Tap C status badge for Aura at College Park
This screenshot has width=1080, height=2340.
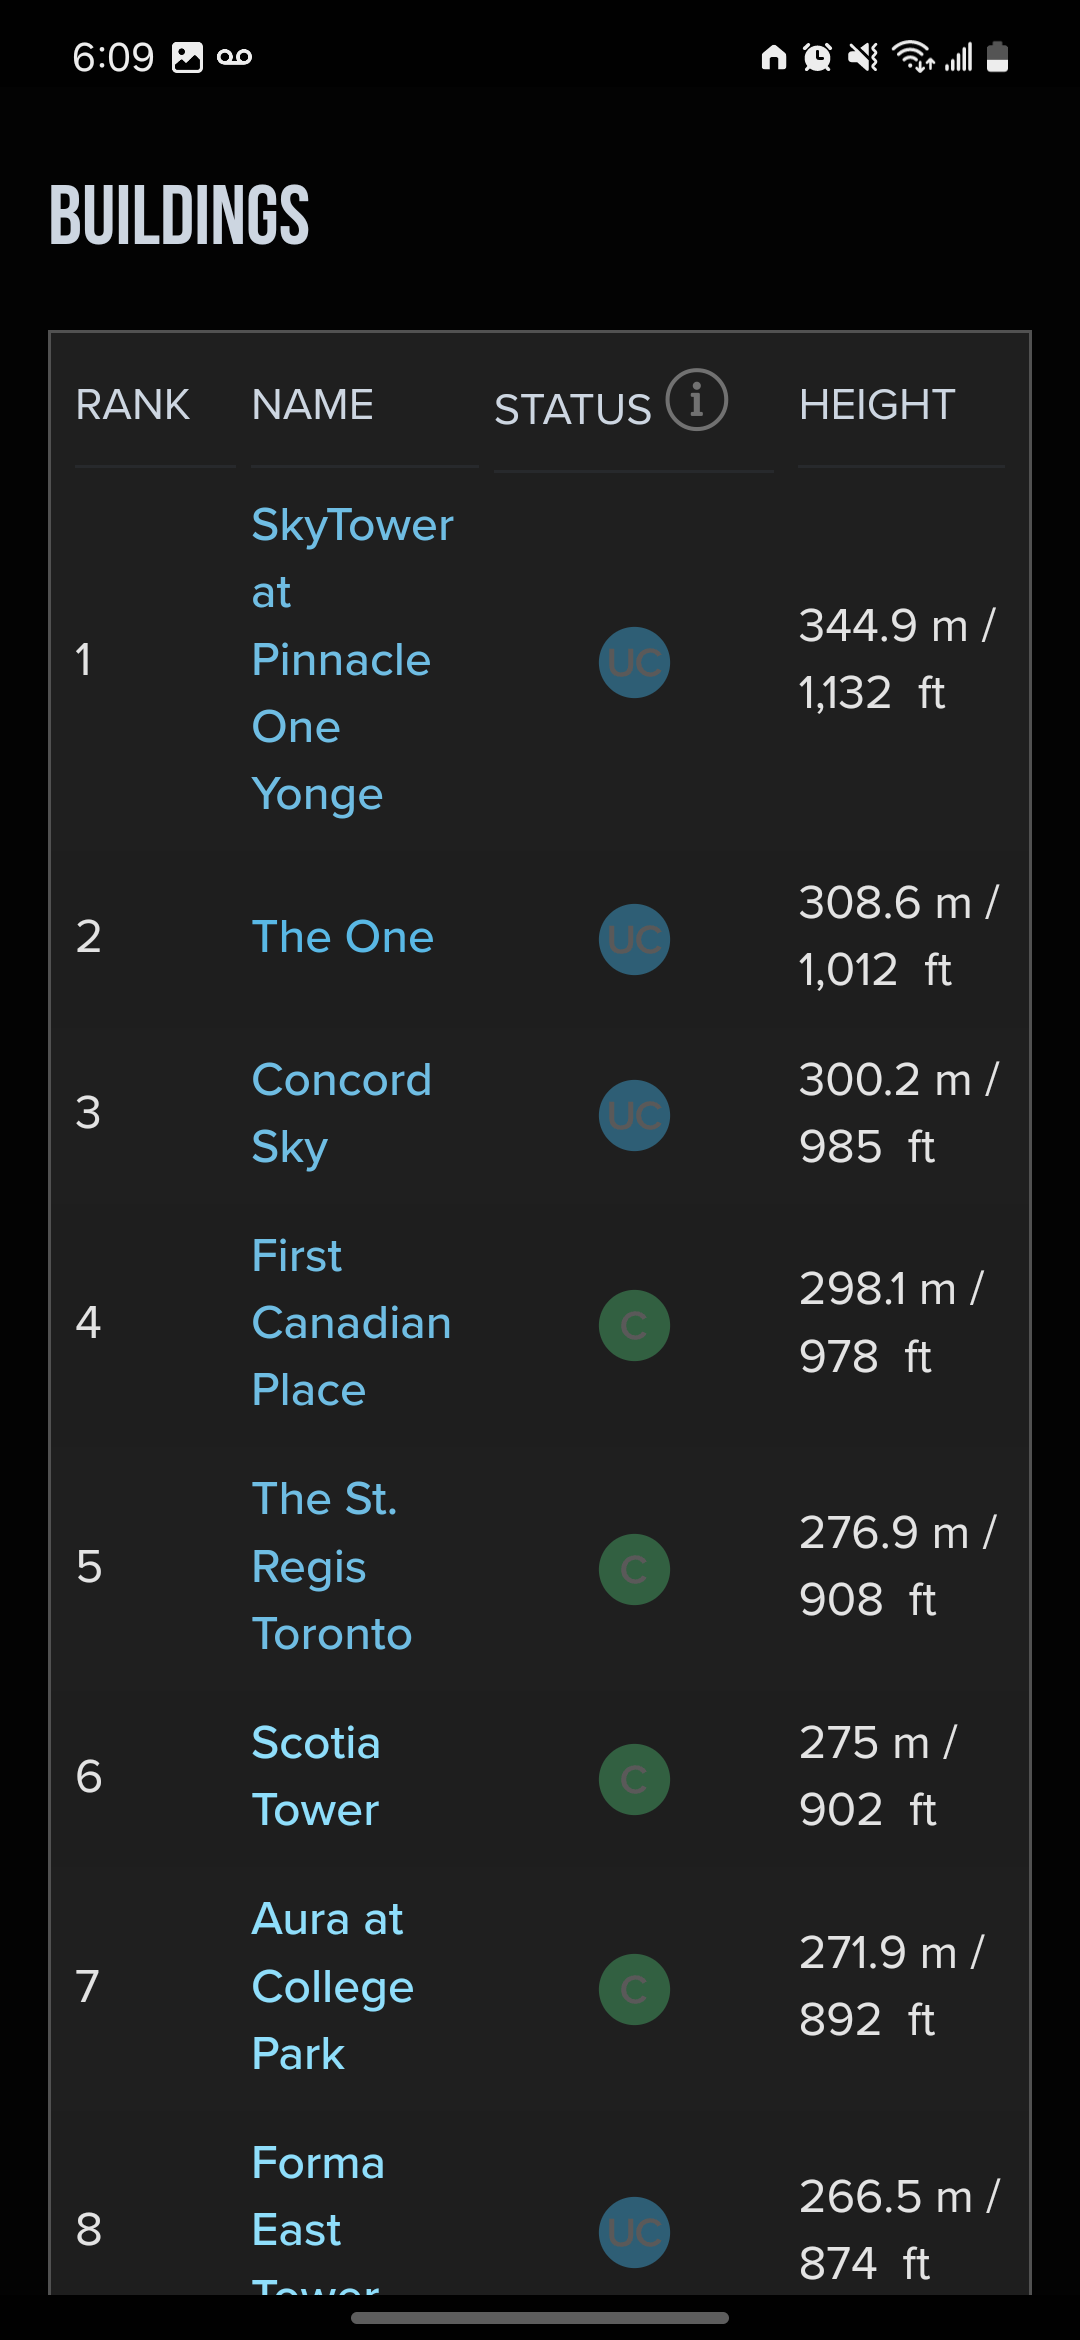point(634,1989)
